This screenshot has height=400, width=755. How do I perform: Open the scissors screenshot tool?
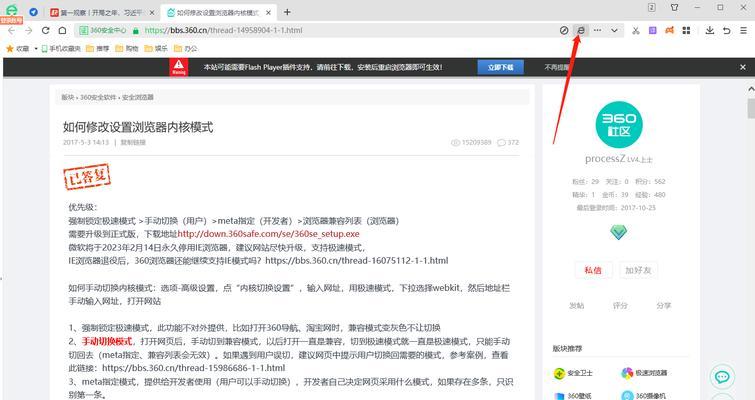pos(636,30)
